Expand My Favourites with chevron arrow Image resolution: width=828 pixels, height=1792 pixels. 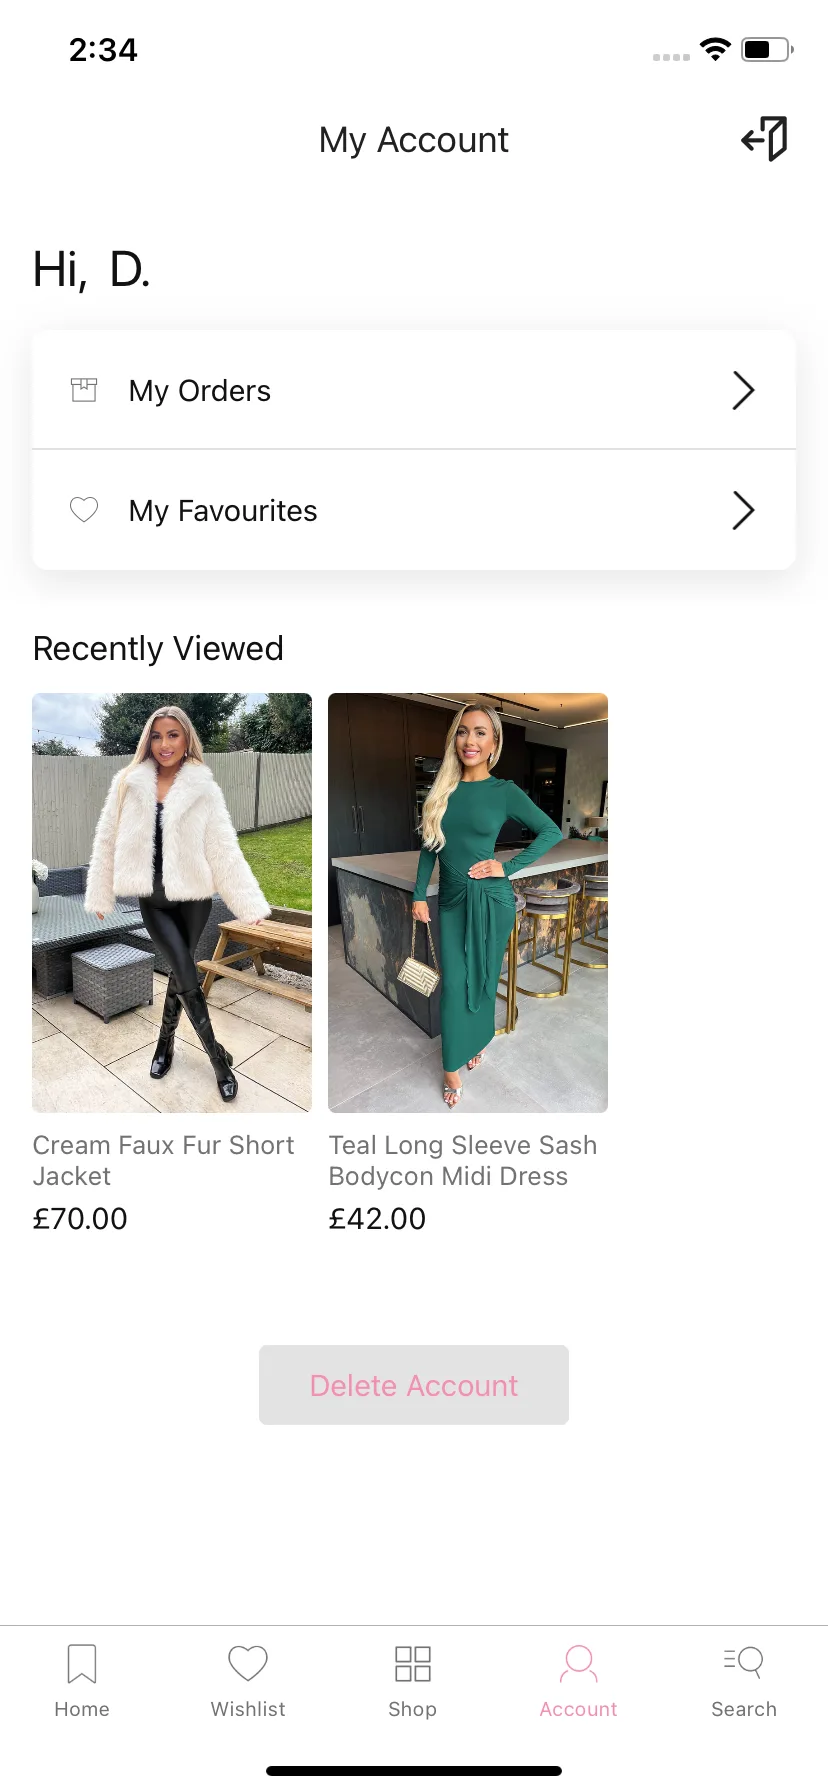[743, 510]
